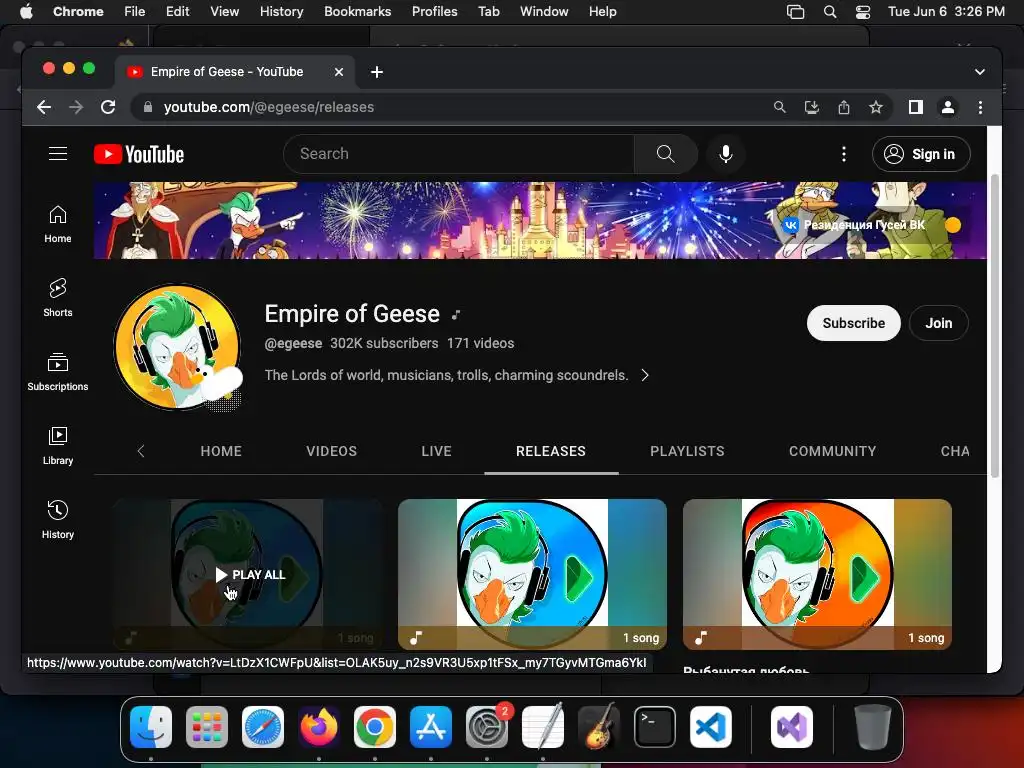Select the RELEASES channel tab
The width and height of the screenshot is (1024, 768).
tap(551, 451)
